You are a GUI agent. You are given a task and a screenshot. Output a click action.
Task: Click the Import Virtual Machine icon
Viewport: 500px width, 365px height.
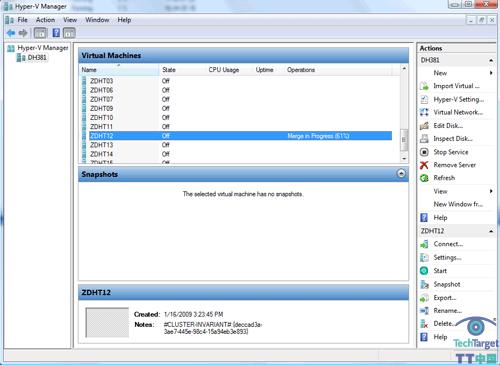tap(424, 86)
